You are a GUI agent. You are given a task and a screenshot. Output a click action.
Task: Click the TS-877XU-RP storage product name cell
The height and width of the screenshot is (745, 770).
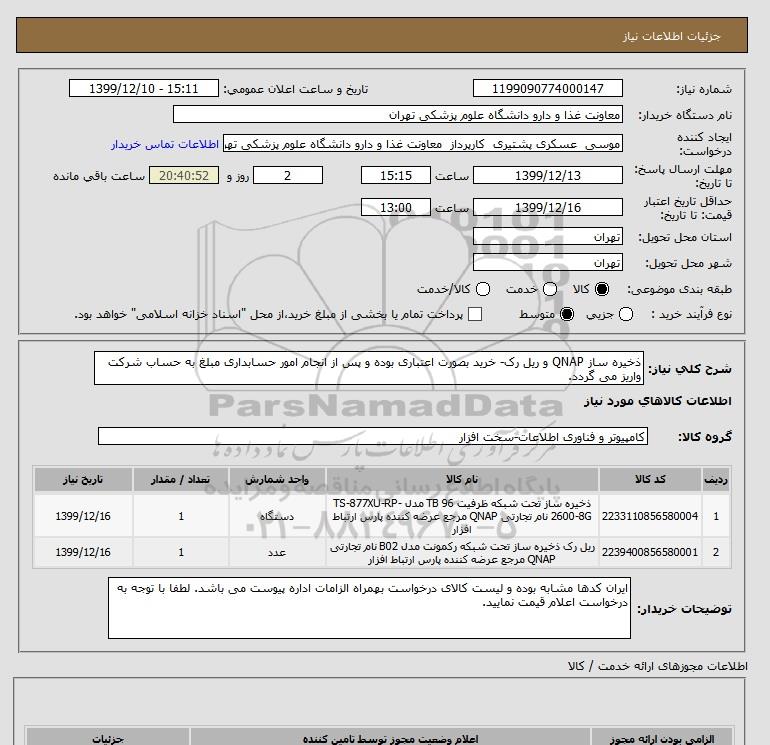462,516
